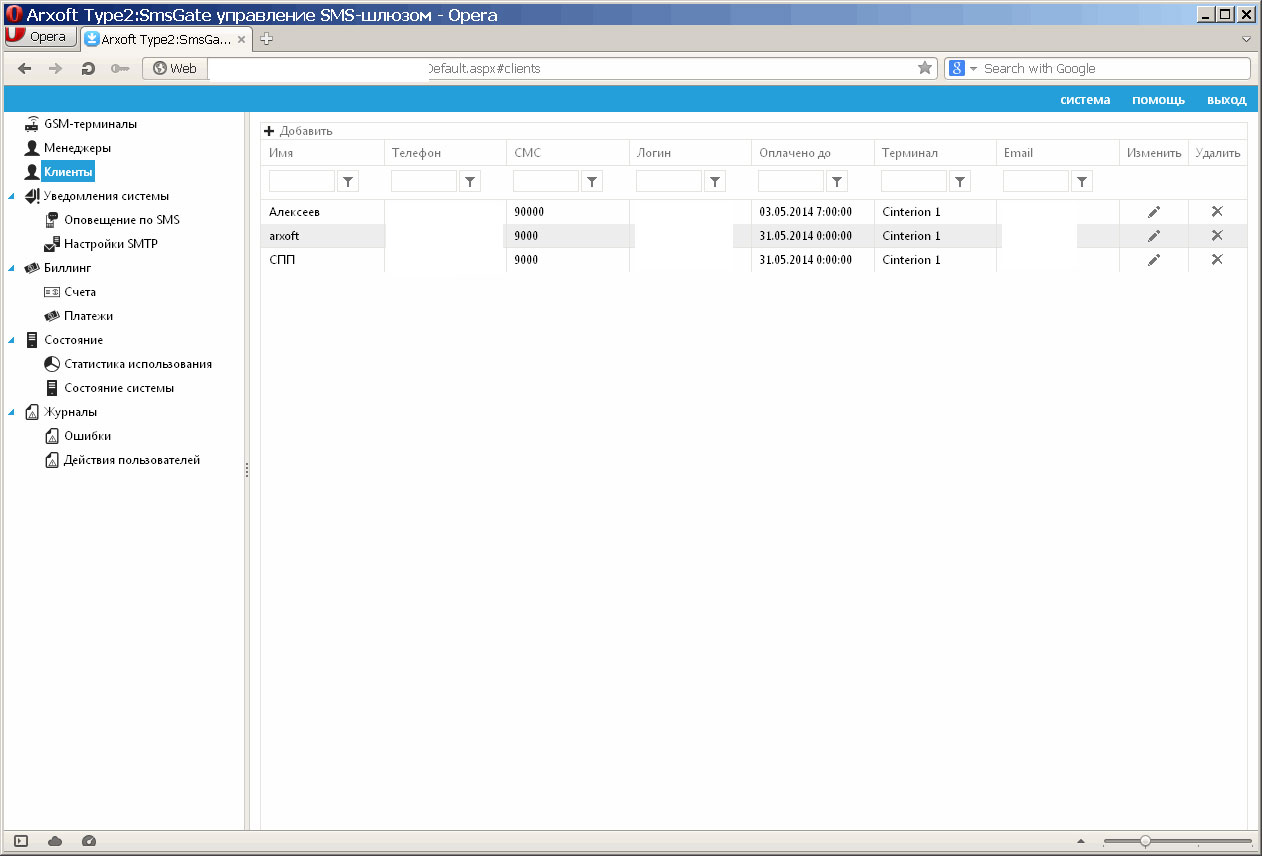Click the browser reload icon
The width and height of the screenshot is (1262, 856).
[88, 69]
